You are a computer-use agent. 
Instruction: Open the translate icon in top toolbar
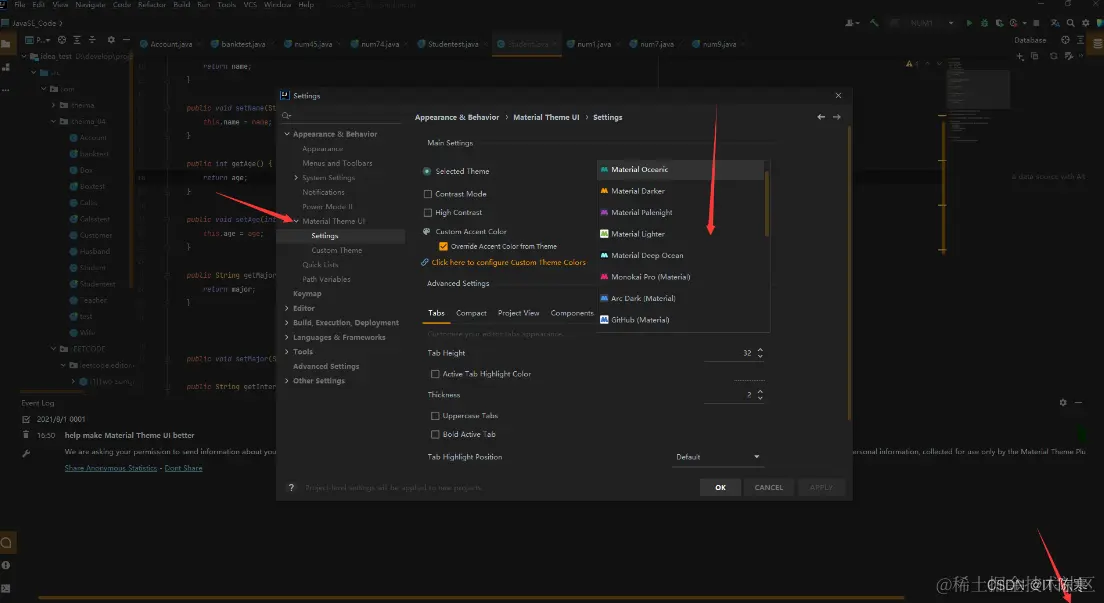point(1055,23)
